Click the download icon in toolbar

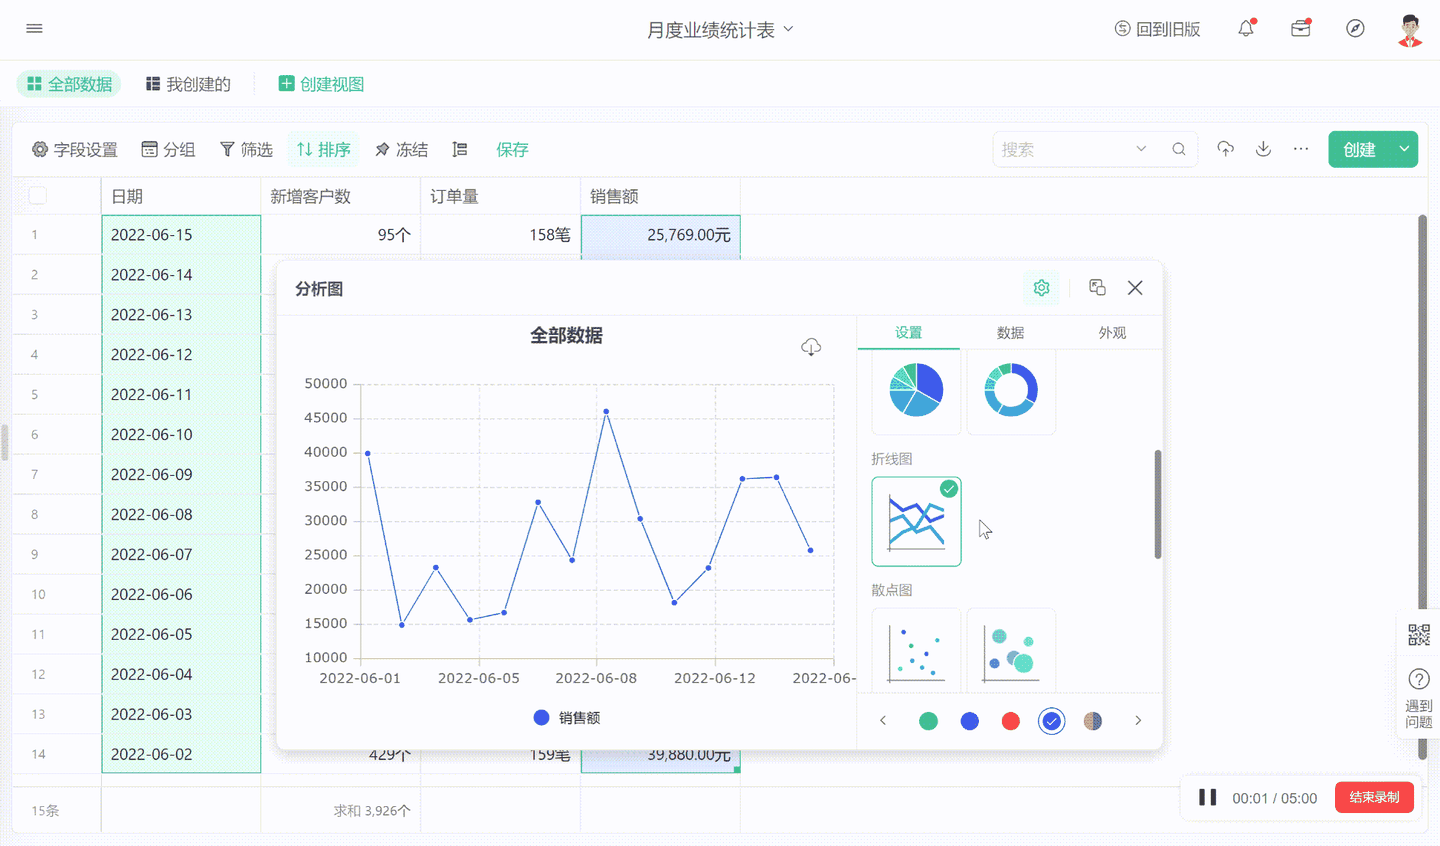1263,149
